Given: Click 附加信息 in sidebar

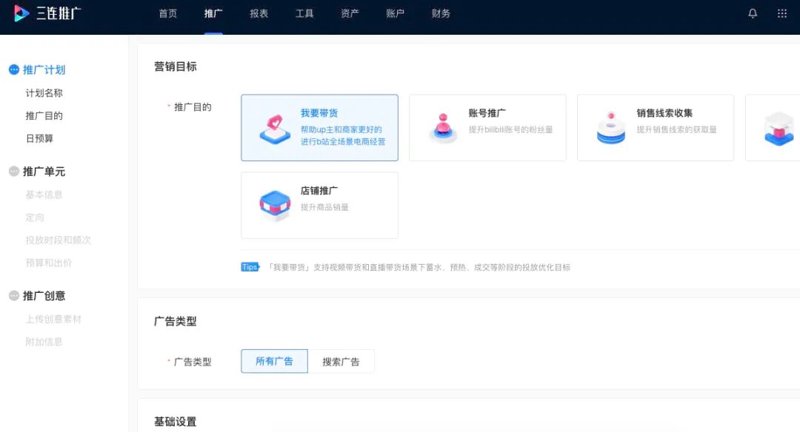Looking at the screenshot, I should (44, 342).
